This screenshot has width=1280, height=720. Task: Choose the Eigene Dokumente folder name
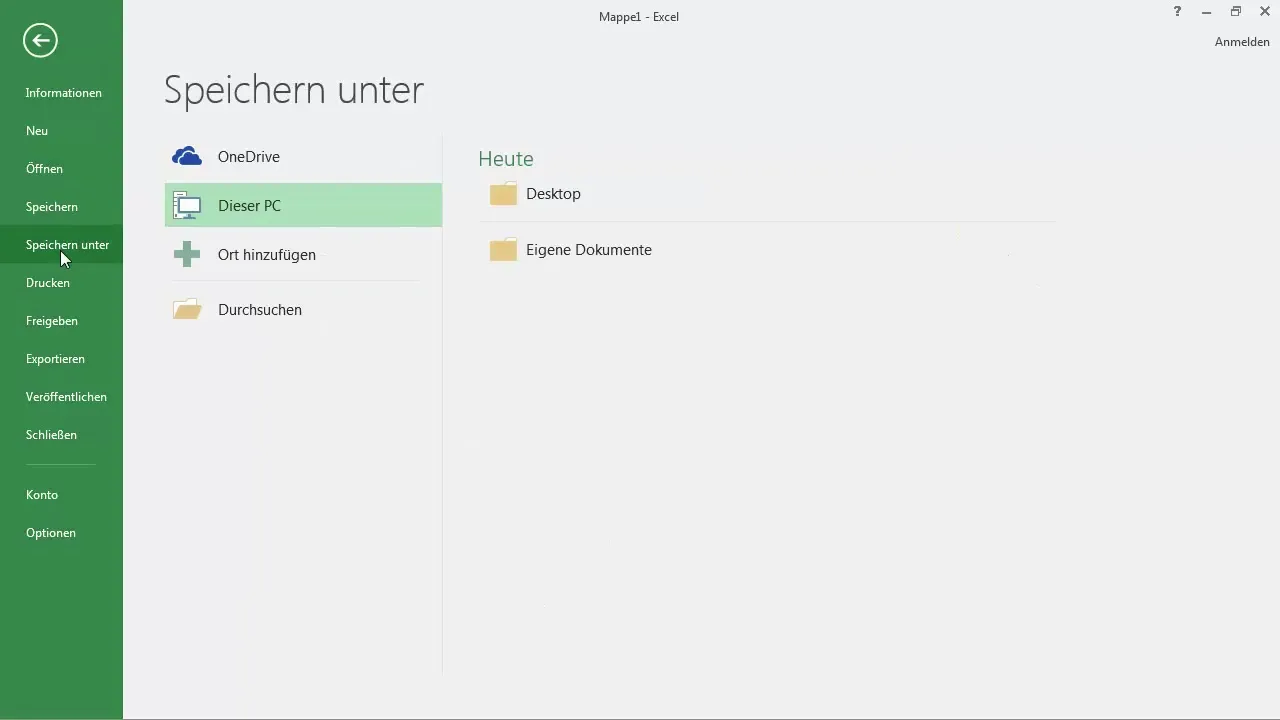point(589,250)
